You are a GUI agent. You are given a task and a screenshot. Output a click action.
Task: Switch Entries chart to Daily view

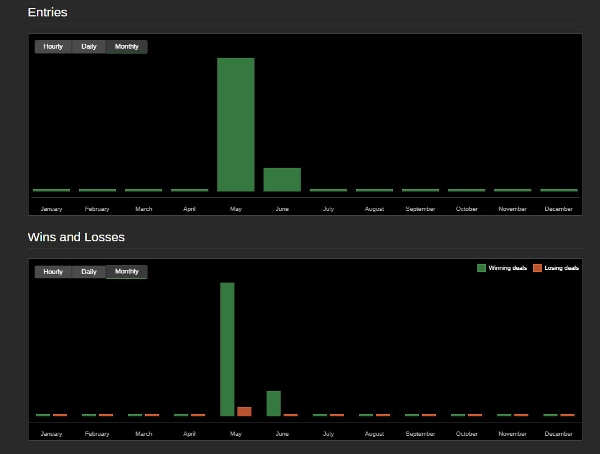pos(89,47)
